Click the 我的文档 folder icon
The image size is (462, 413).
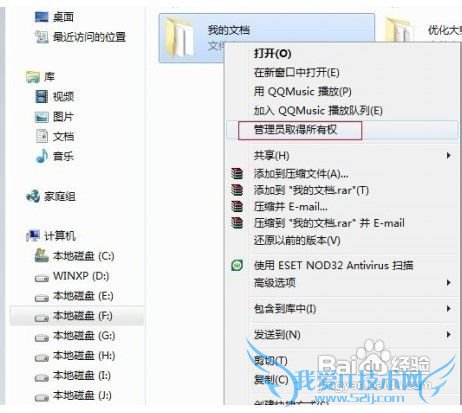click(x=180, y=38)
